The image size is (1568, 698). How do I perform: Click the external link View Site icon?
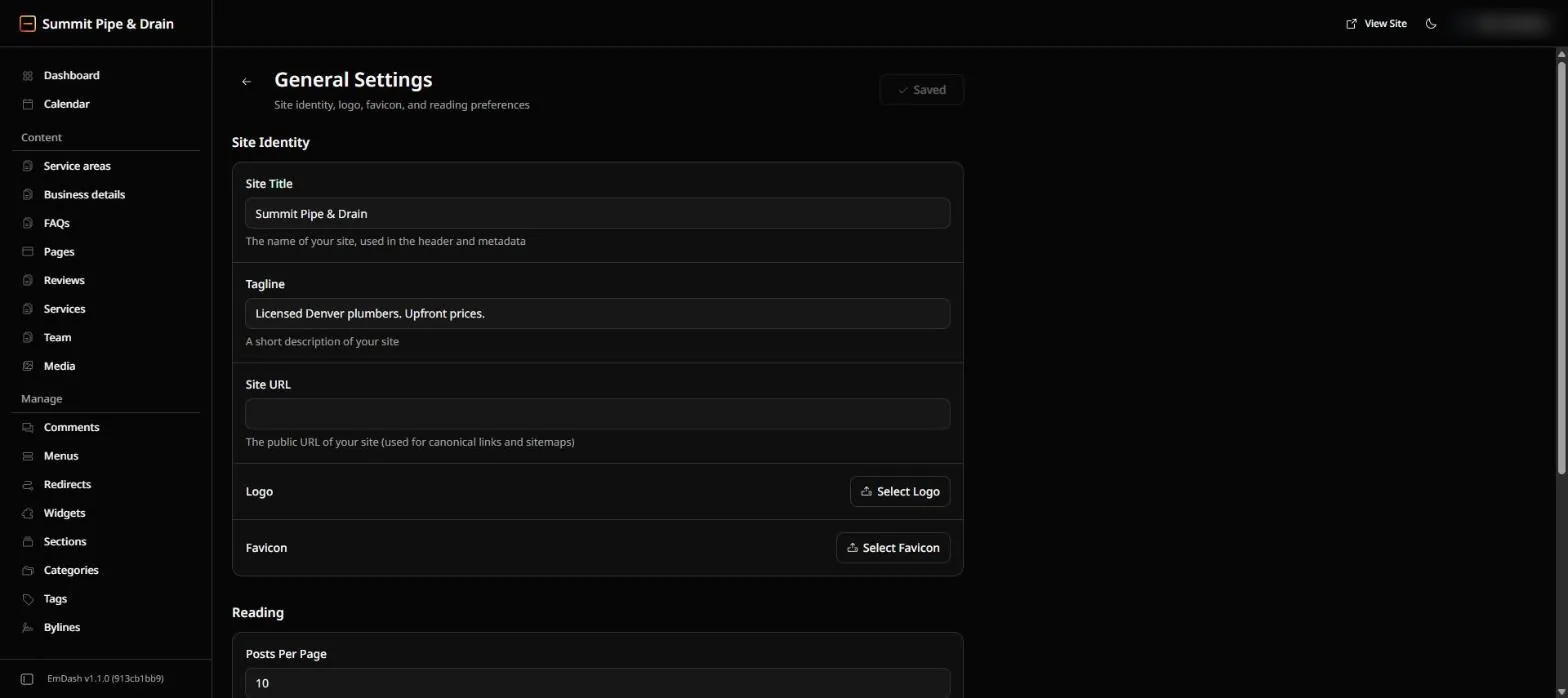(x=1352, y=24)
